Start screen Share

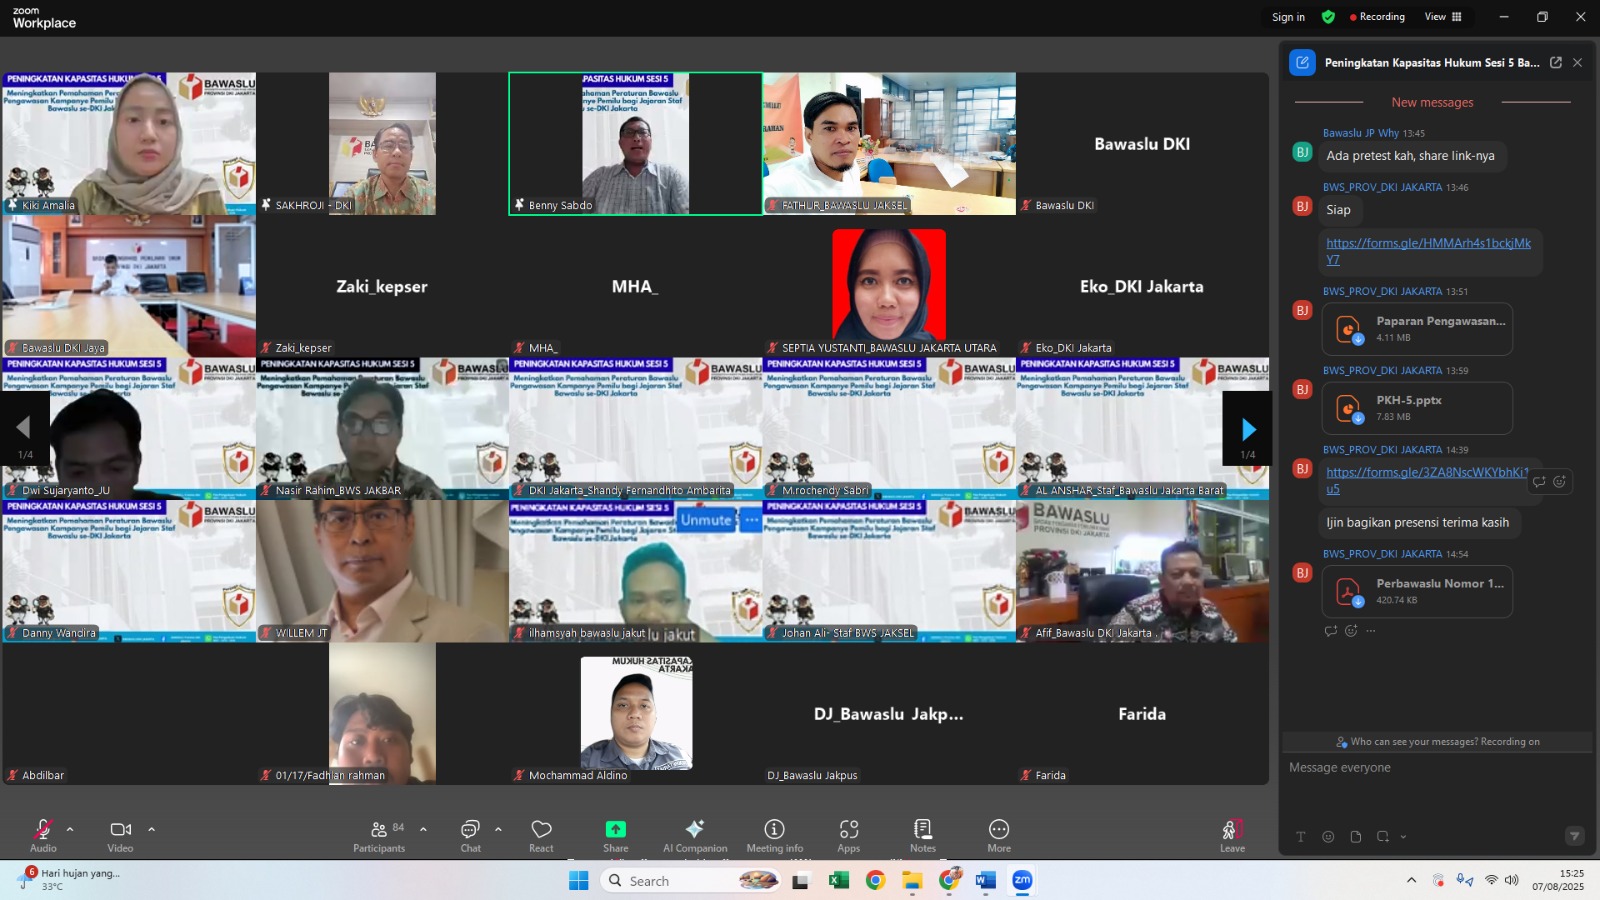tap(616, 835)
